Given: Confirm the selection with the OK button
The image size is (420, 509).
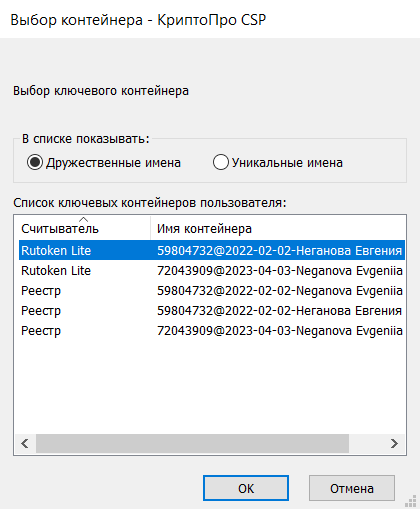Looking at the screenshot, I should point(246,488).
